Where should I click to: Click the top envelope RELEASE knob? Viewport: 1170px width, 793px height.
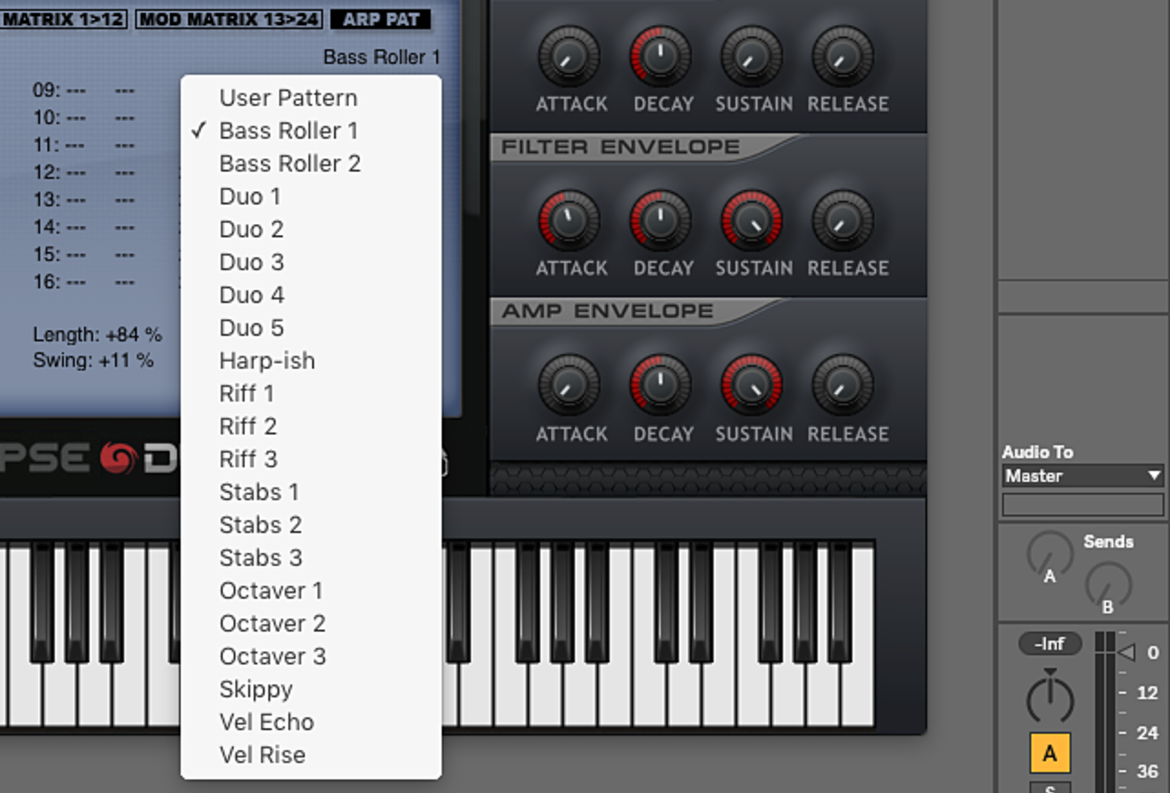click(x=843, y=56)
